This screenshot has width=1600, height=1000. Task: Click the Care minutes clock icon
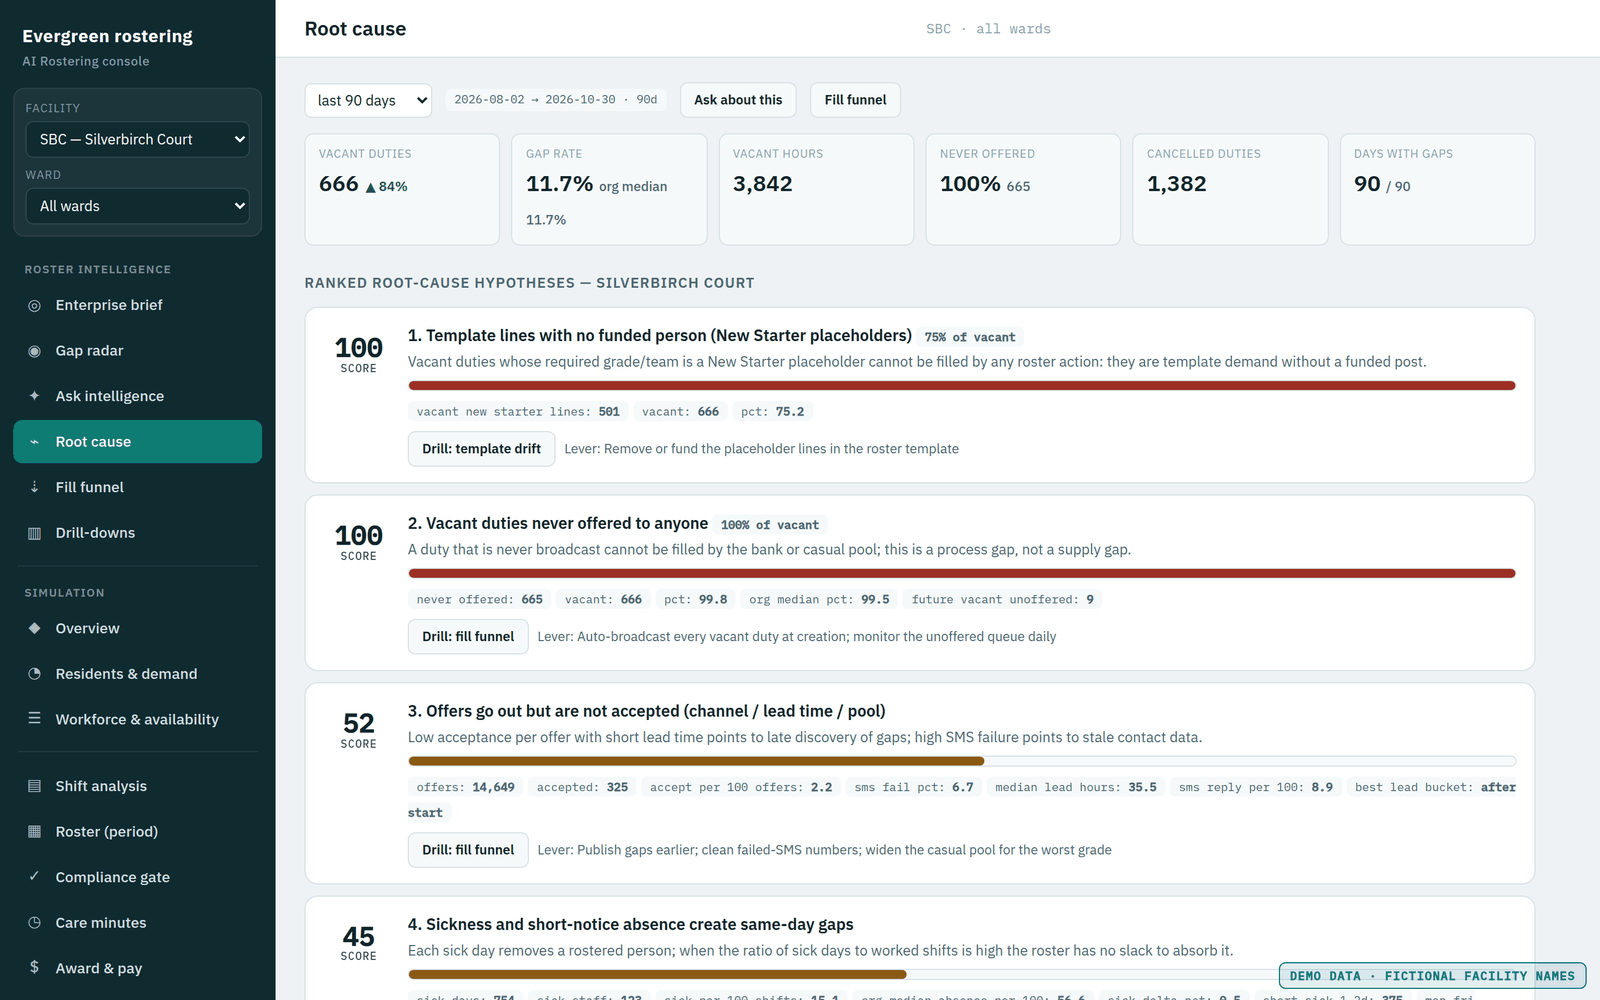click(34, 923)
